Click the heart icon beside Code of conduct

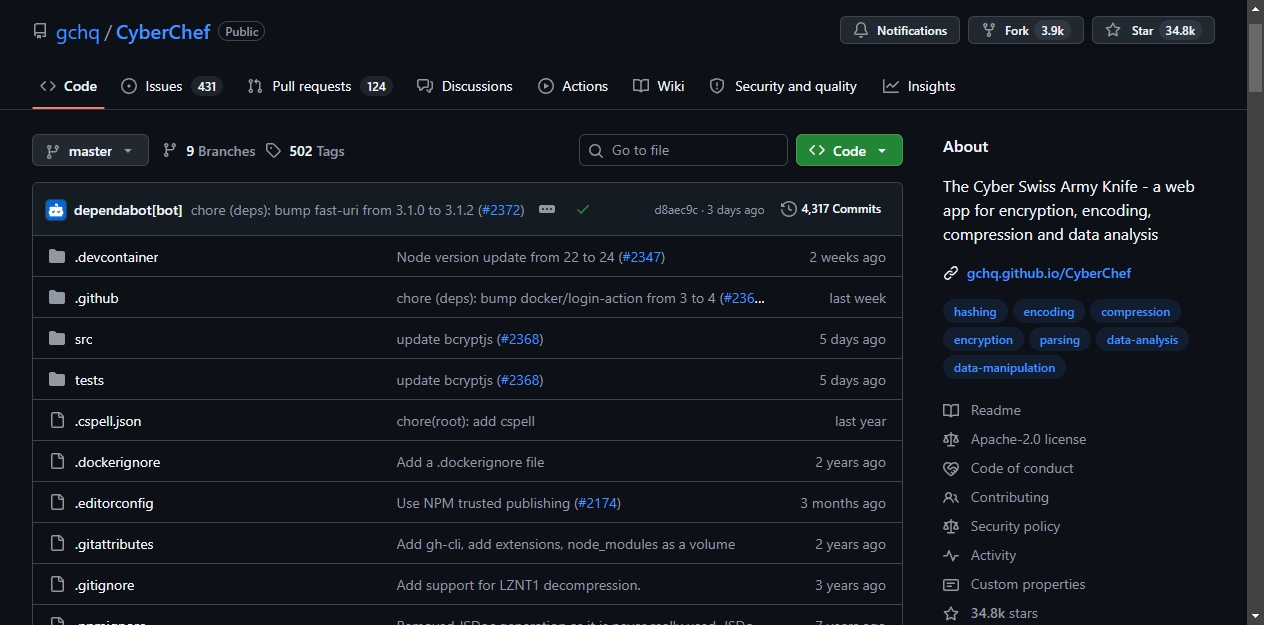pos(951,468)
